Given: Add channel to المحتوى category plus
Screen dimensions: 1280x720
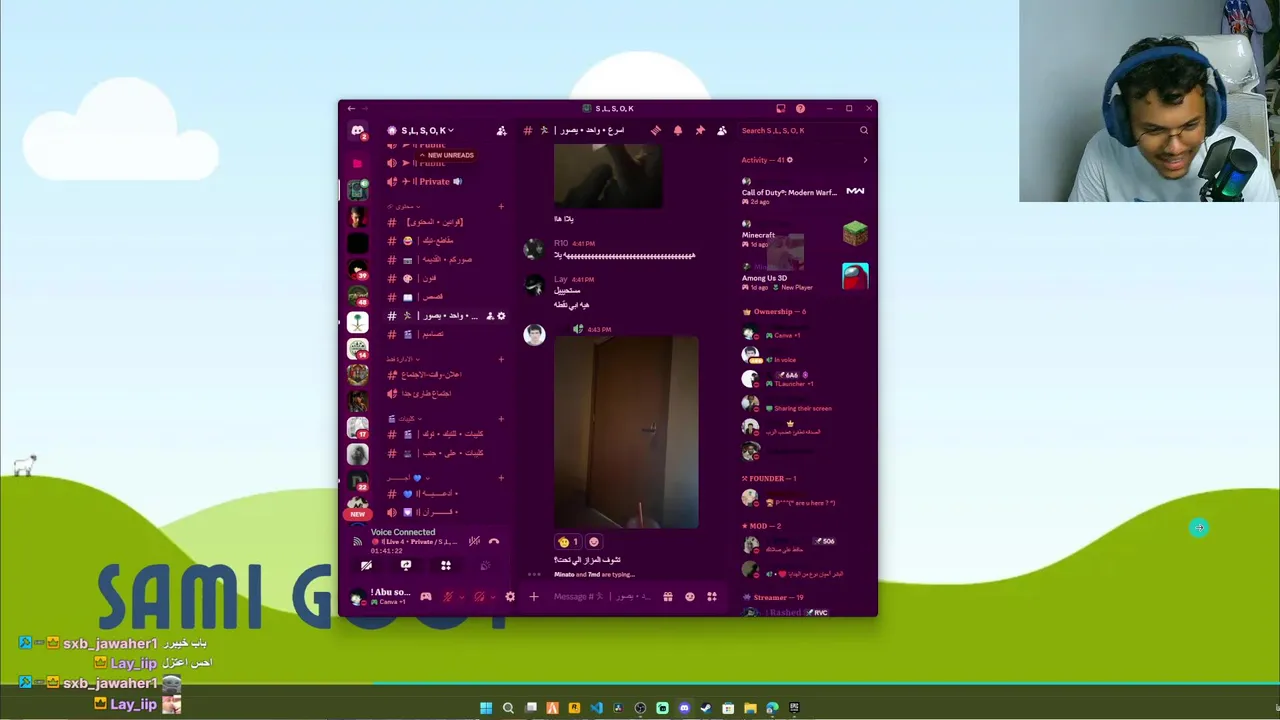Looking at the screenshot, I should coord(501,207).
